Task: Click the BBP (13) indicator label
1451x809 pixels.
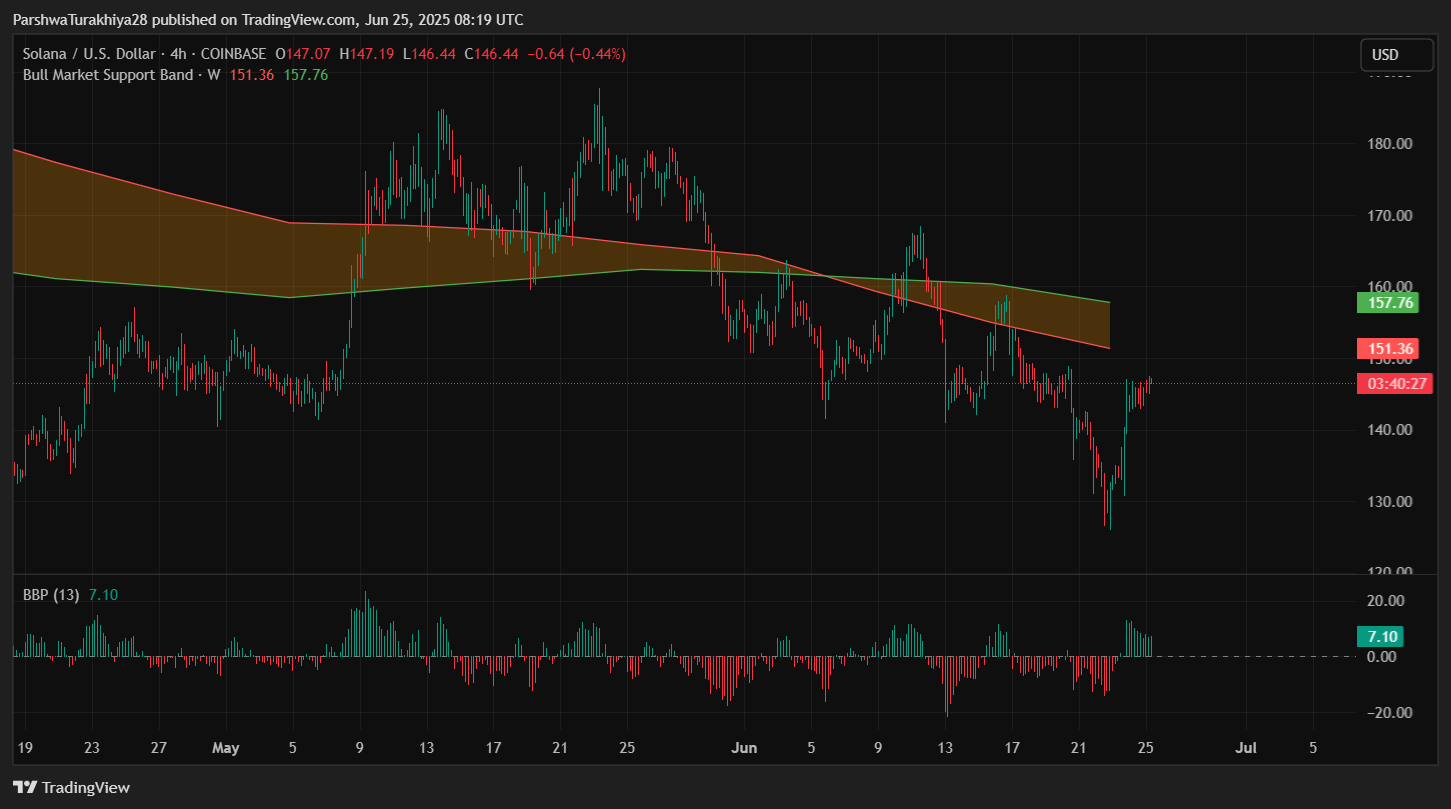Action: (x=52, y=595)
